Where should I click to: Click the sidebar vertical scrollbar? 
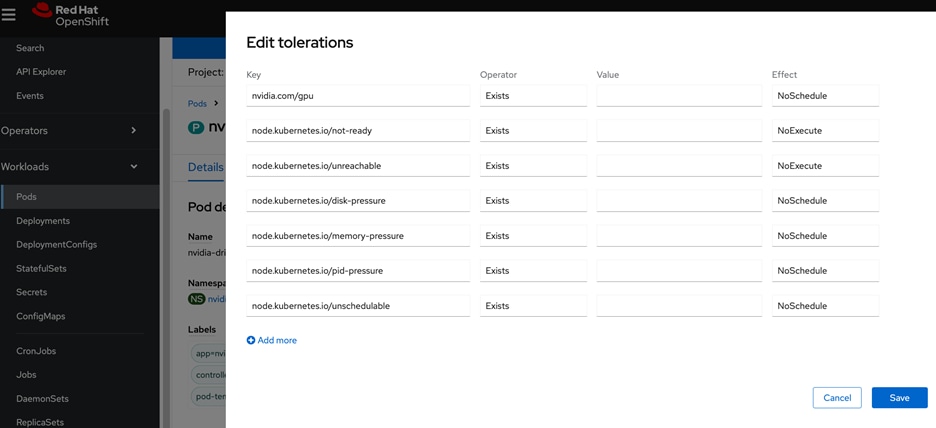(x=167, y=269)
